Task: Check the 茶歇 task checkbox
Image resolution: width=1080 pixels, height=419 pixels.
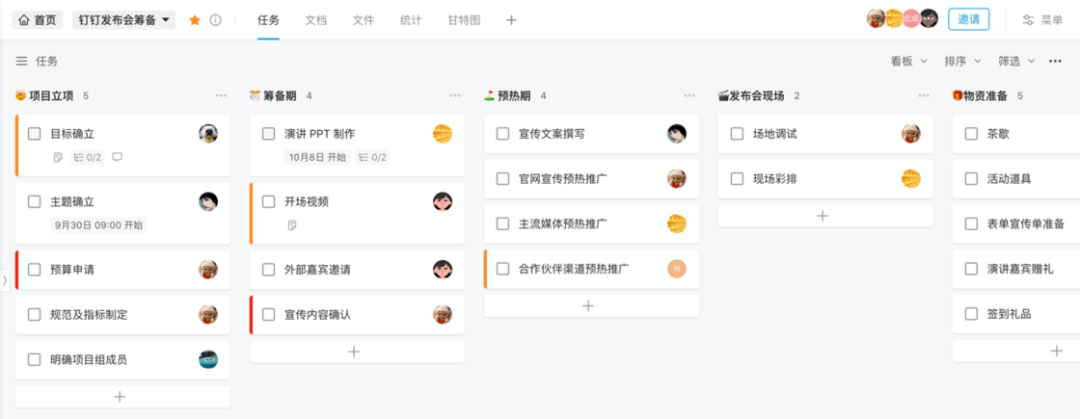Action: click(971, 134)
